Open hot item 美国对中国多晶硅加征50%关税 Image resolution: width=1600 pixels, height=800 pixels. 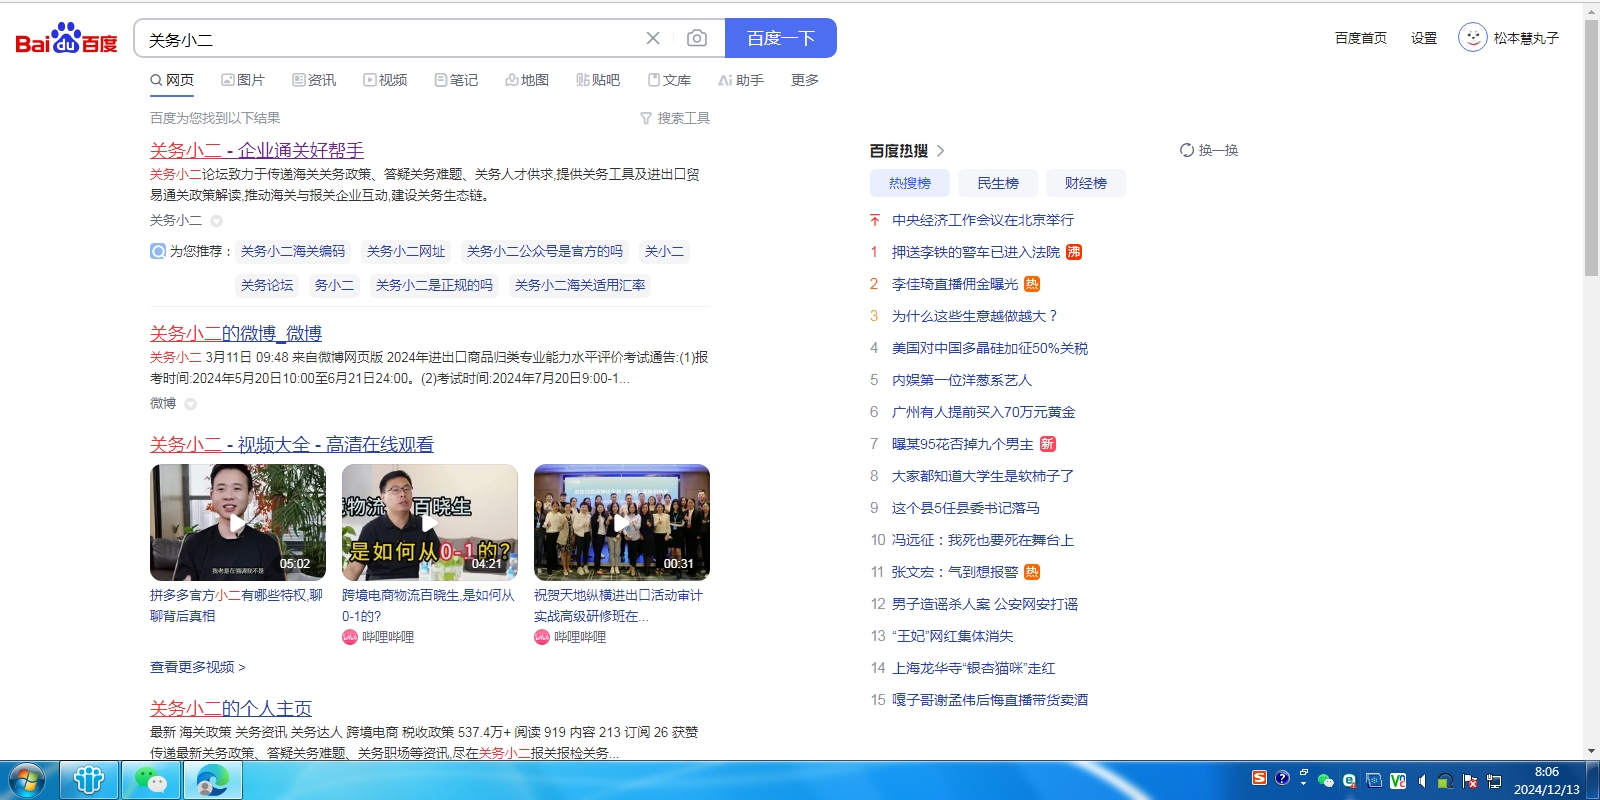point(990,348)
